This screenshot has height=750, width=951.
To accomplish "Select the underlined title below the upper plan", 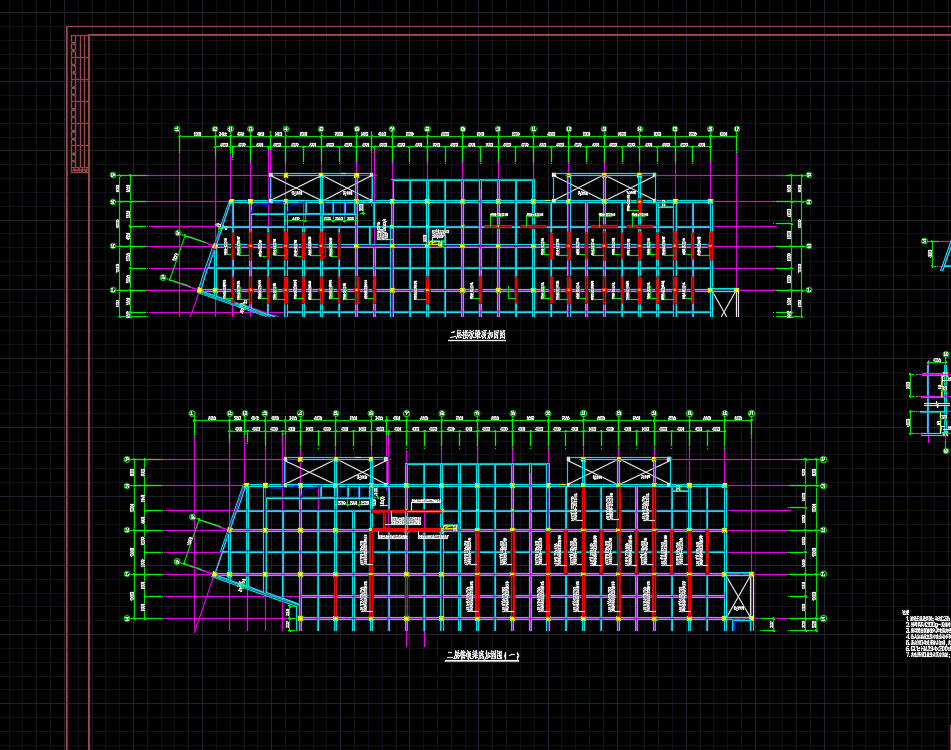I will click(x=477, y=335).
